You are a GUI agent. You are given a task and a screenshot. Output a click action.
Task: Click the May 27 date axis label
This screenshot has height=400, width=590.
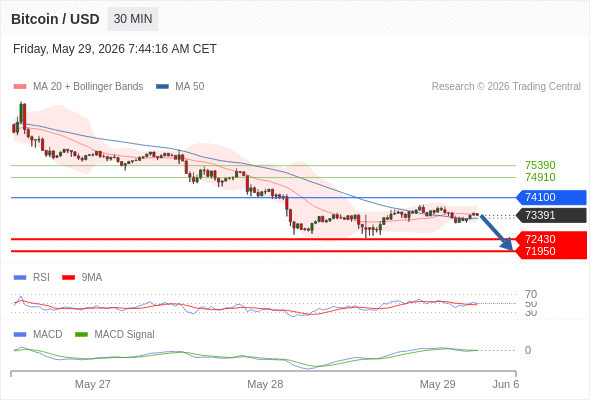93,384
